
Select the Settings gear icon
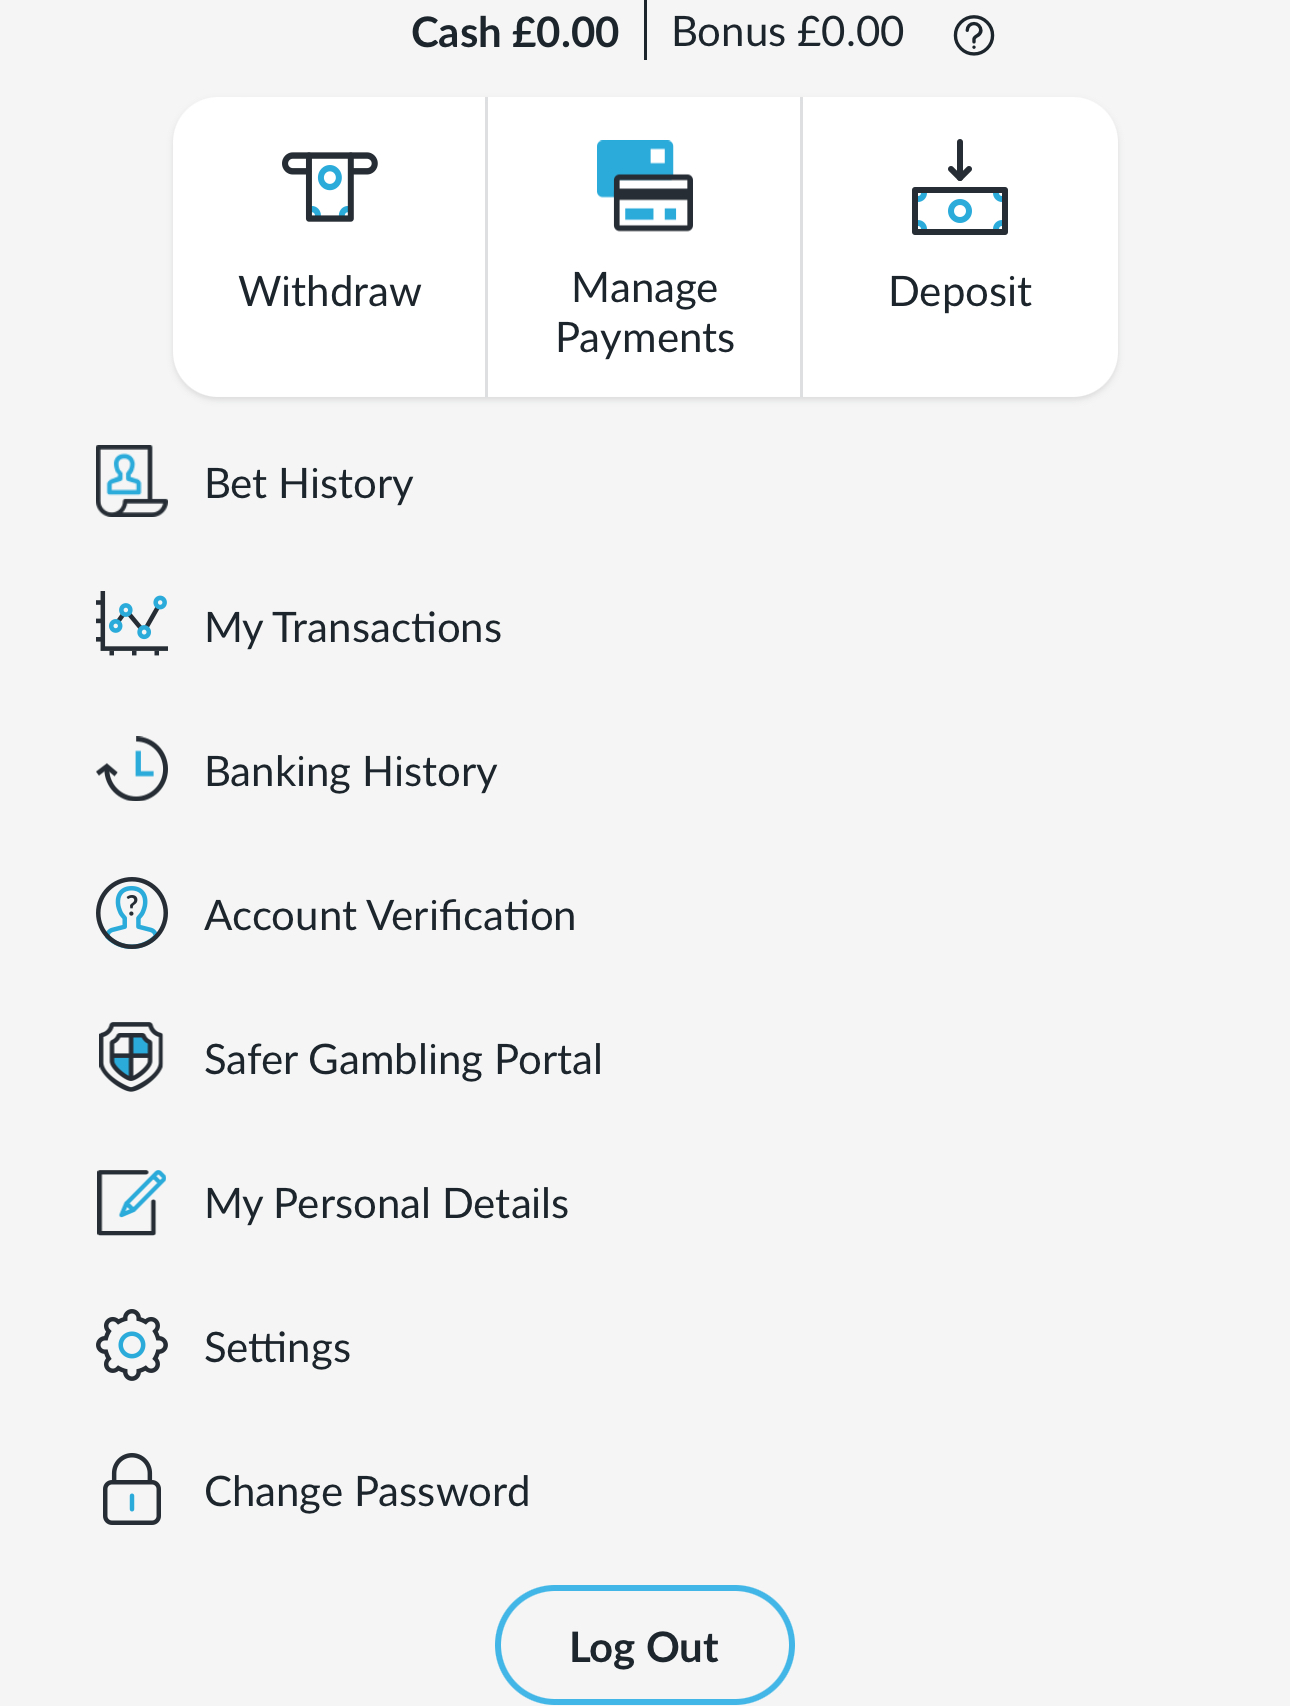pos(131,1346)
